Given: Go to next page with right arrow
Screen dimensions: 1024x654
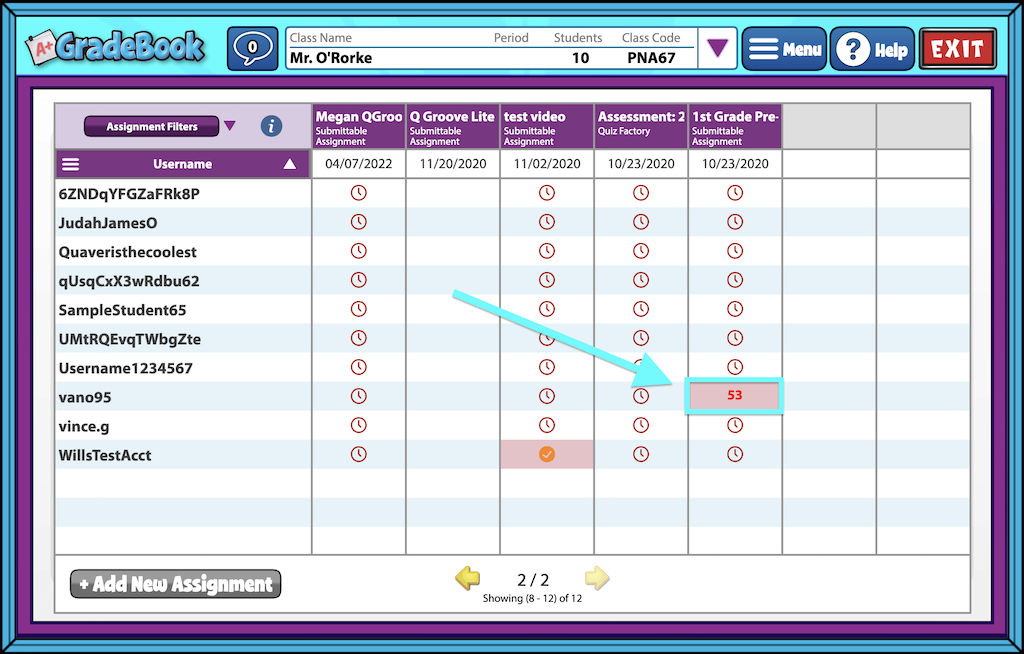Looking at the screenshot, I should click(x=597, y=578).
